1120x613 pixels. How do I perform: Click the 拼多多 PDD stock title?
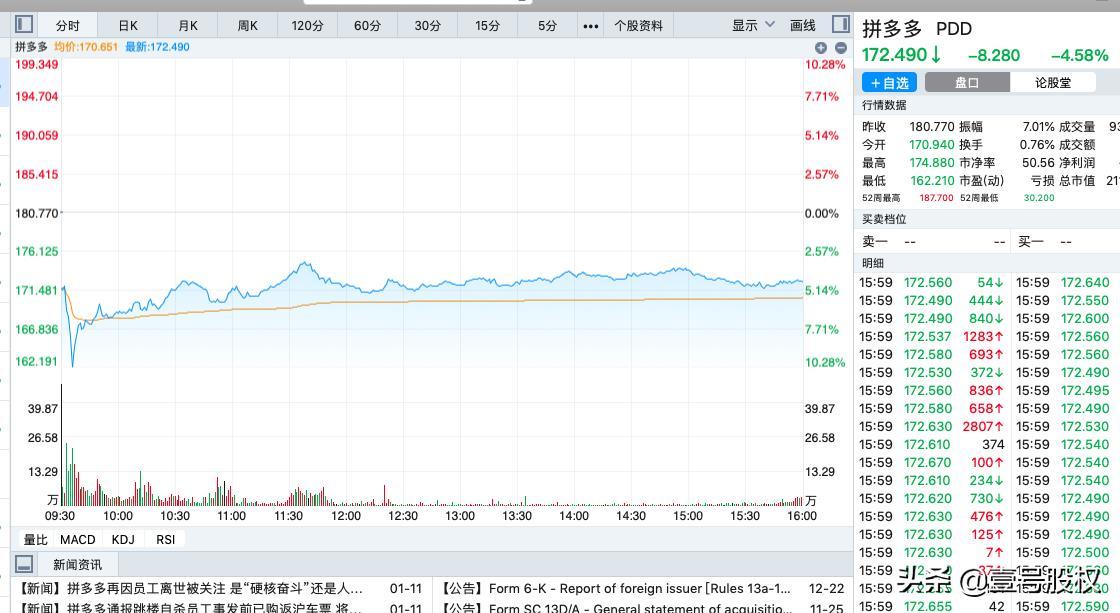point(916,29)
